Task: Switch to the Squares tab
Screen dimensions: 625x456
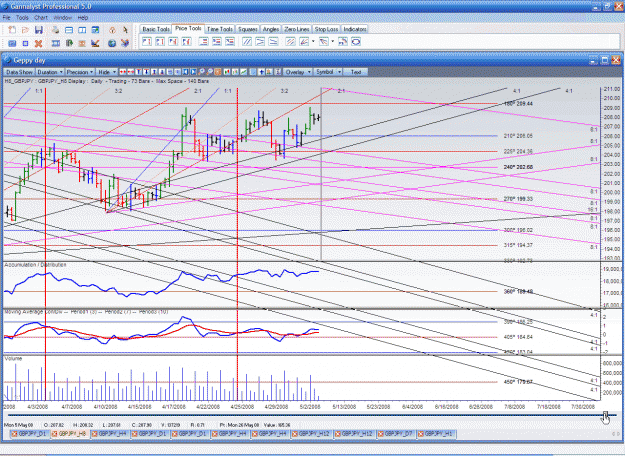Action: coord(248,29)
